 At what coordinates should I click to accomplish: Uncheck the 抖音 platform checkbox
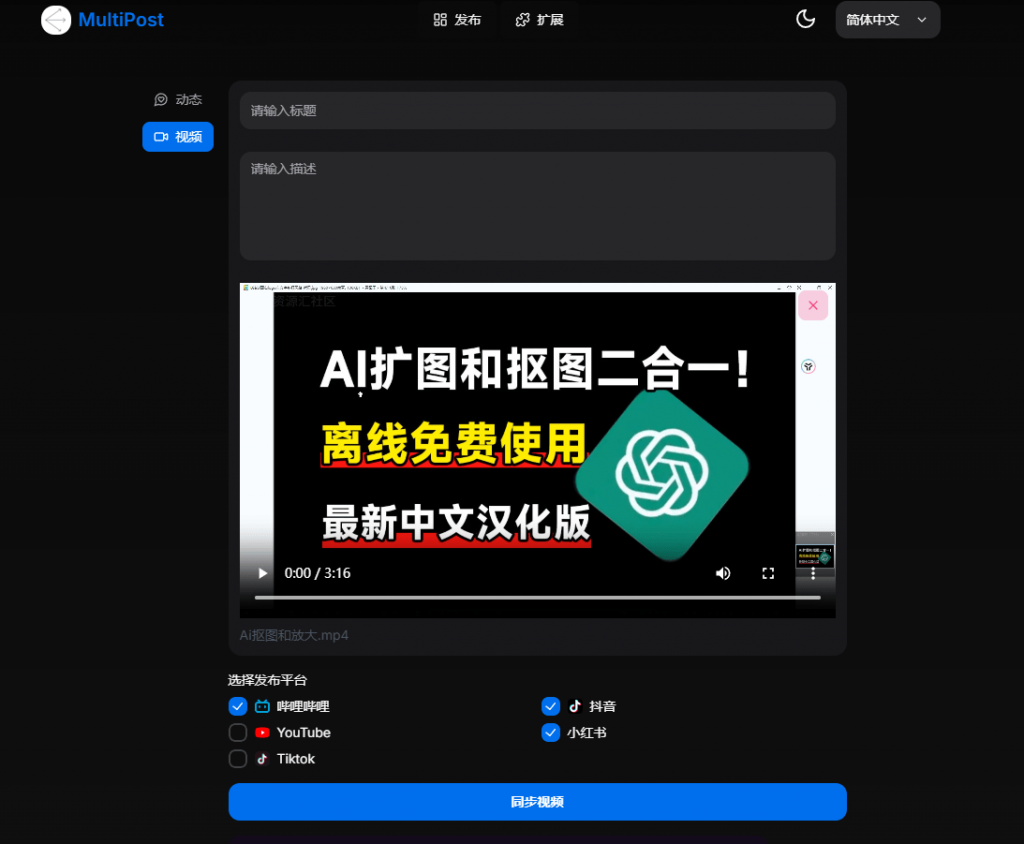[551, 707]
